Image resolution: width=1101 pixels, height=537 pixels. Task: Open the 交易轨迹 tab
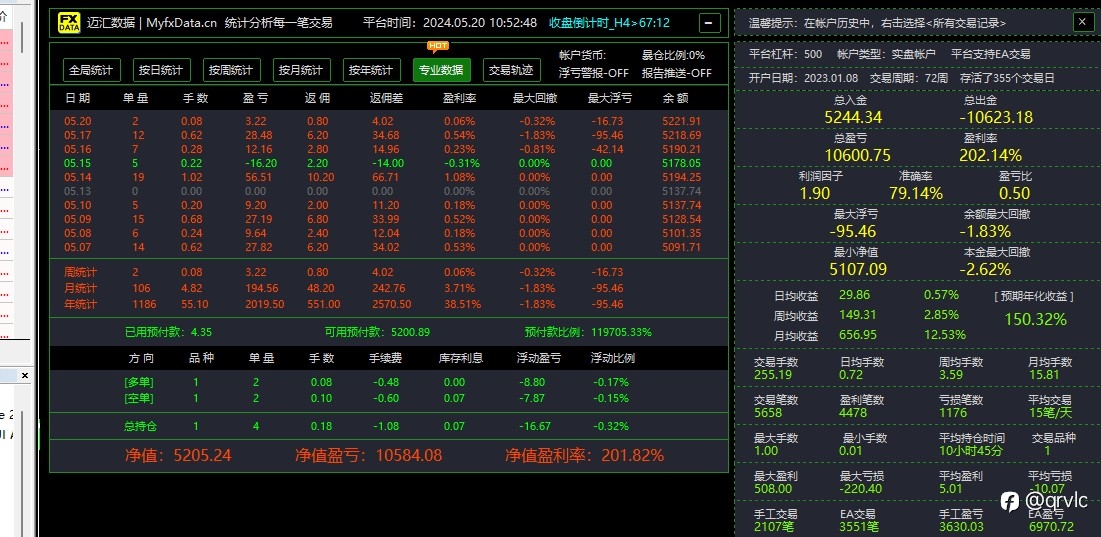pos(511,70)
